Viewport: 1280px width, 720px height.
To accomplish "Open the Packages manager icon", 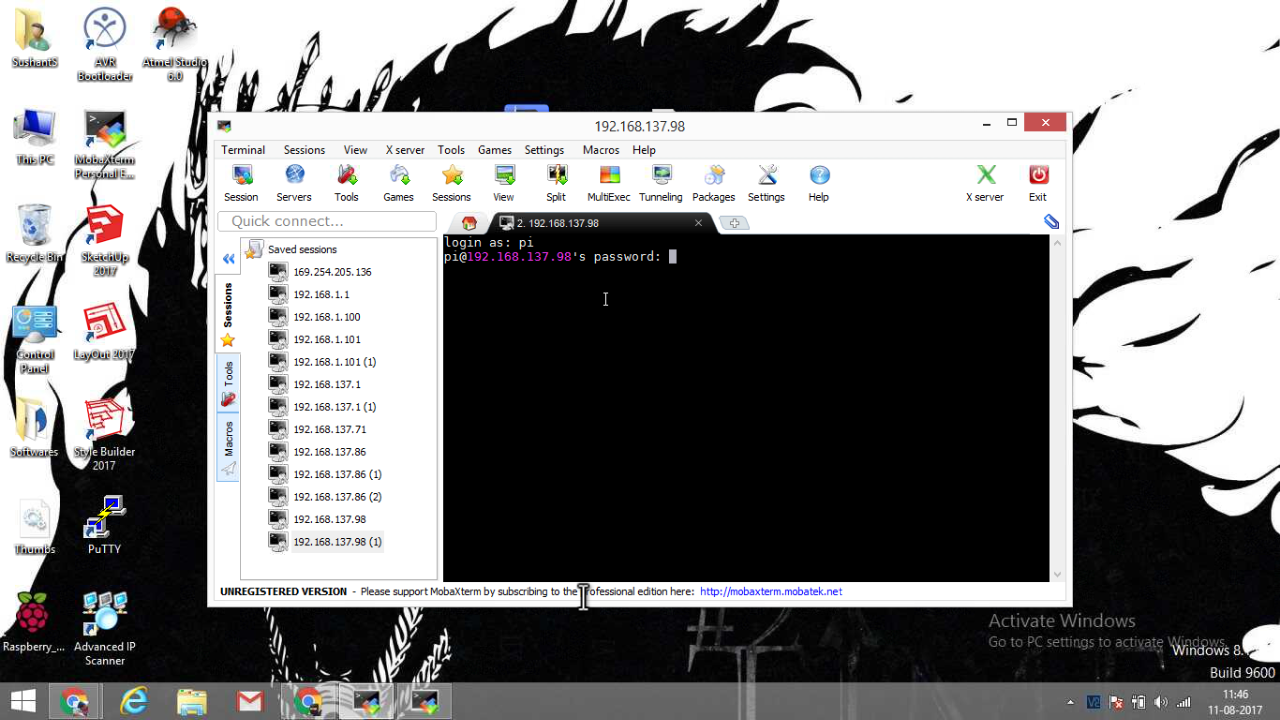I will pos(713,183).
